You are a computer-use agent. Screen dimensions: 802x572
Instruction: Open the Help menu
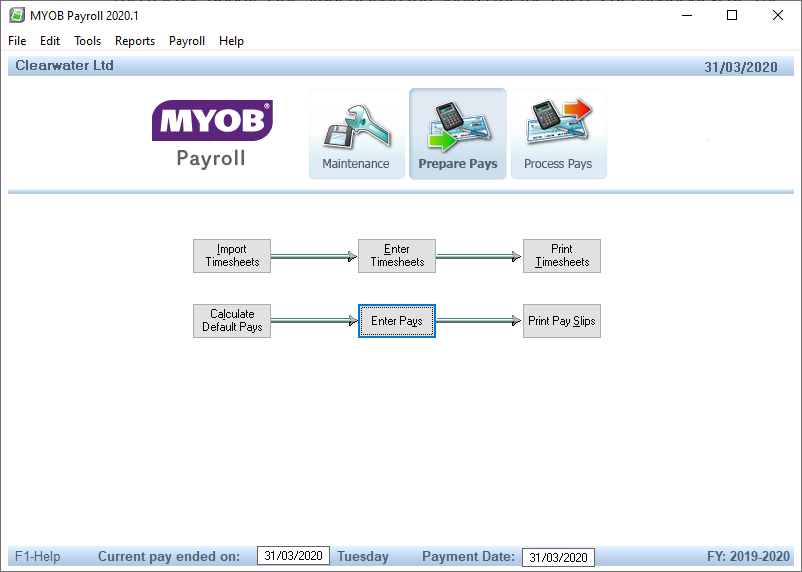[231, 41]
